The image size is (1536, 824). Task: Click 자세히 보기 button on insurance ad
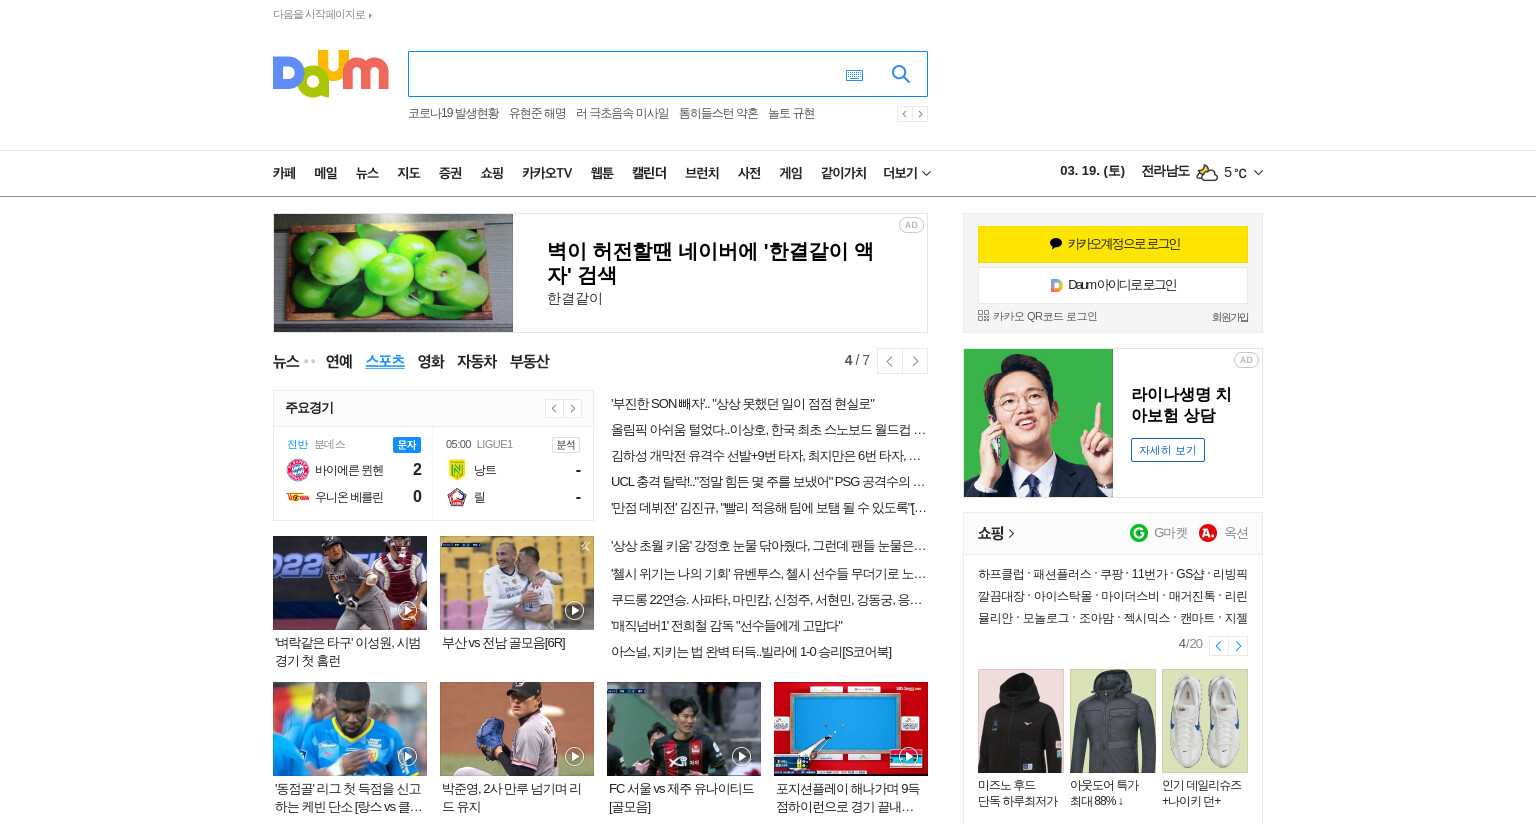pyautogui.click(x=1168, y=450)
